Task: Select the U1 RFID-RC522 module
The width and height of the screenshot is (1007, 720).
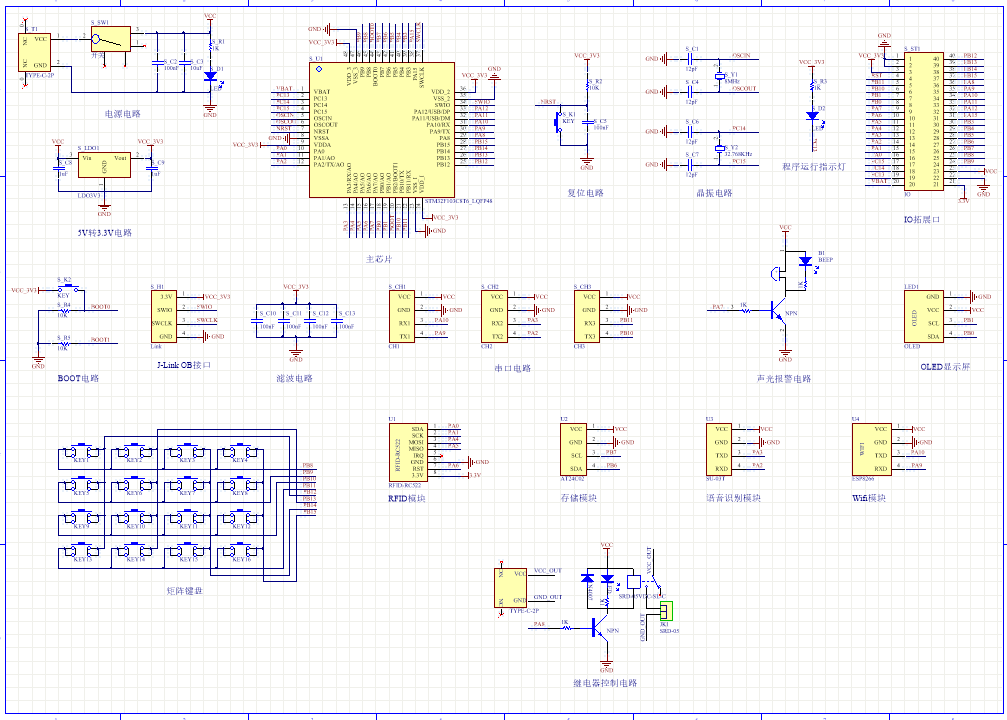Action: coord(407,452)
